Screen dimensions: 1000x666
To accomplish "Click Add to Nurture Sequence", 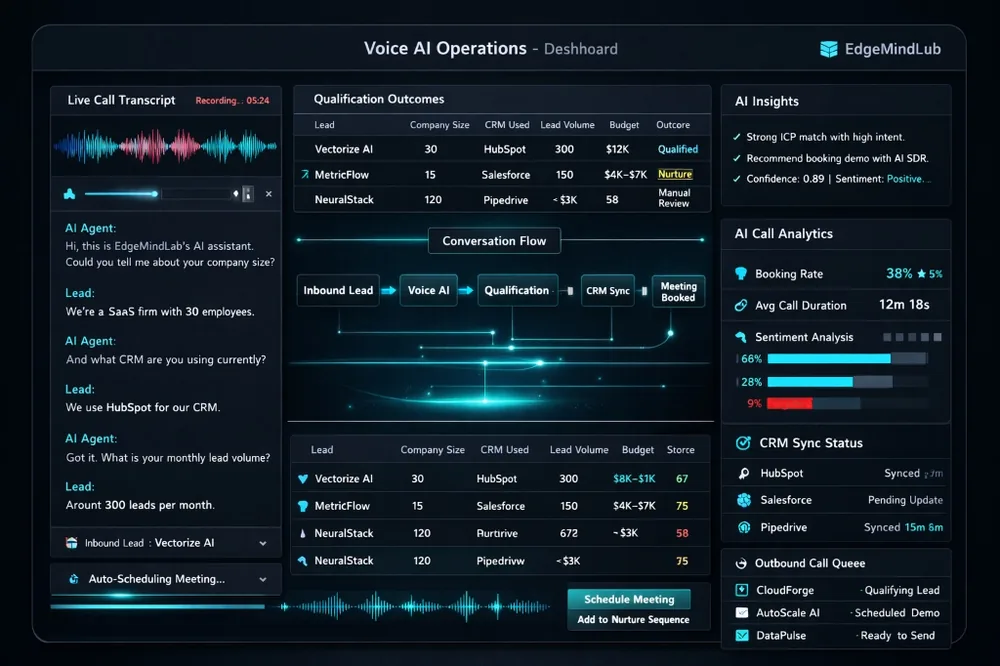I will [633, 619].
